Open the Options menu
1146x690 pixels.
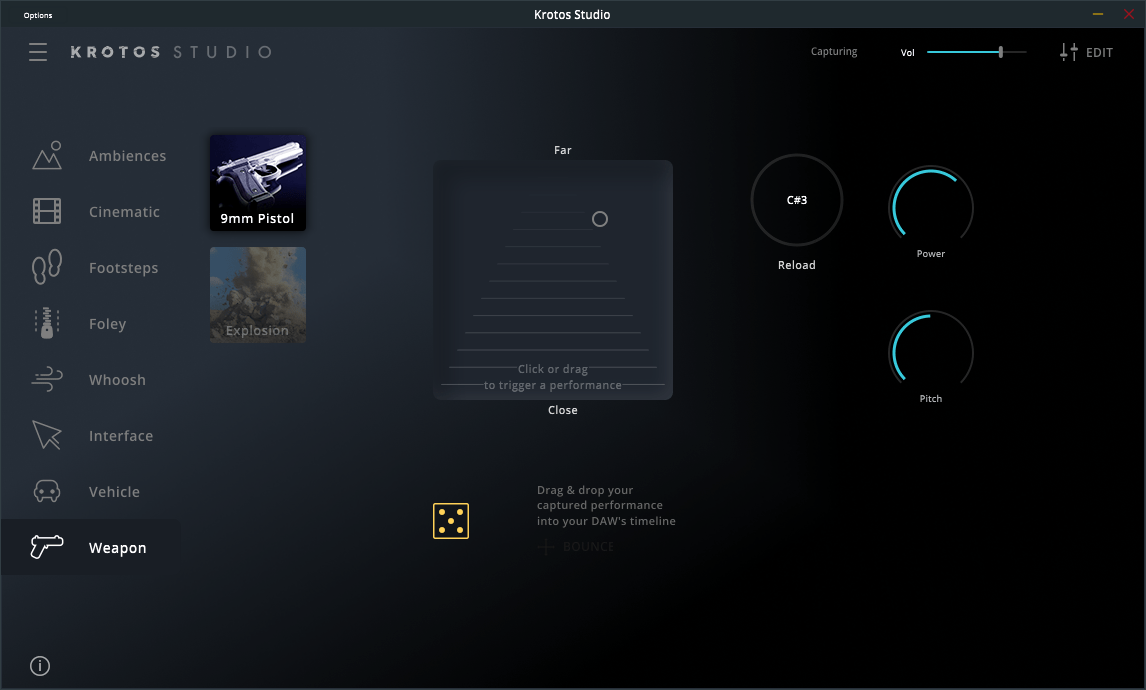(37, 14)
